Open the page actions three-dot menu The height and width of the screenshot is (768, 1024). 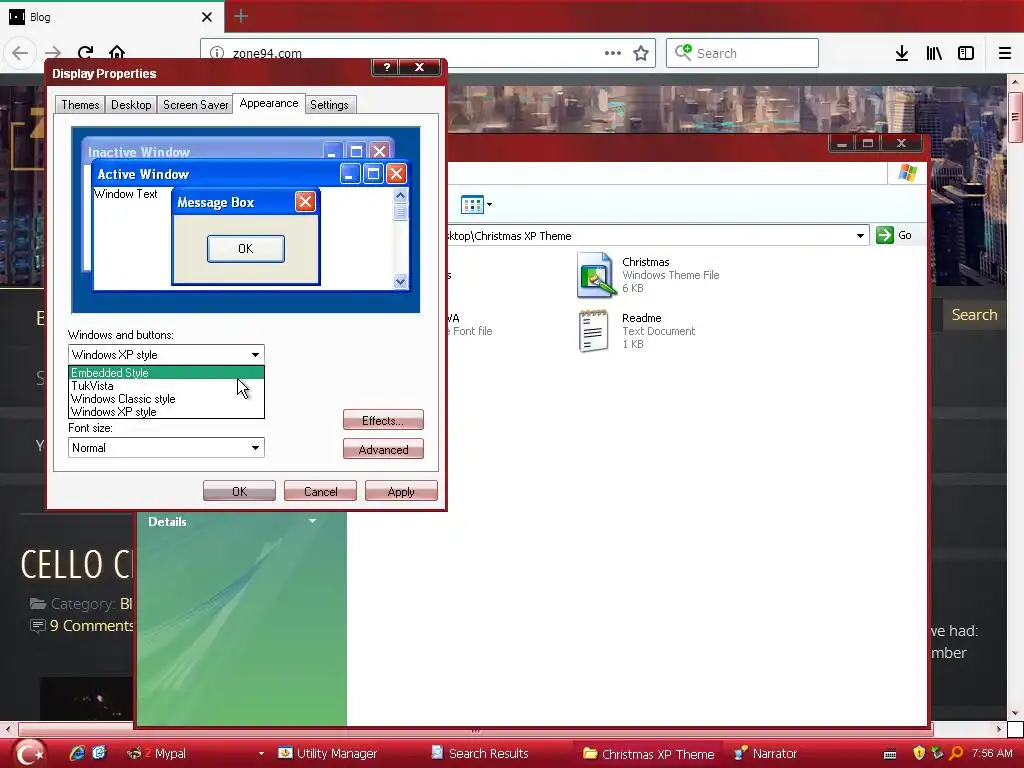tap(613, 53)
